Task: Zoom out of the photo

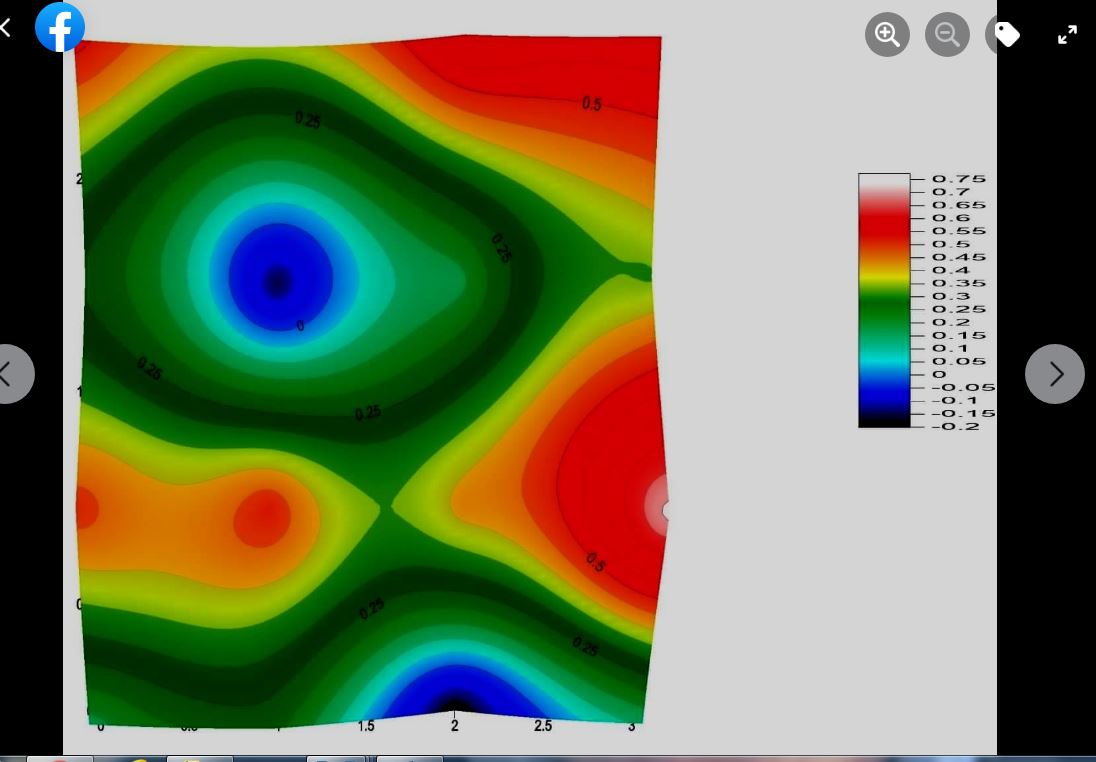Action: tap(946, 34)
